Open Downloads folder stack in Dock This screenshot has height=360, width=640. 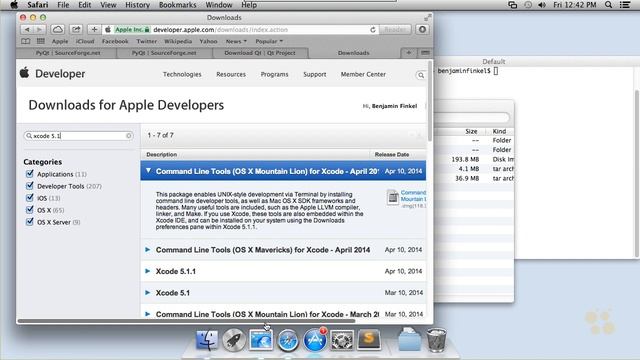pos(409,340)
